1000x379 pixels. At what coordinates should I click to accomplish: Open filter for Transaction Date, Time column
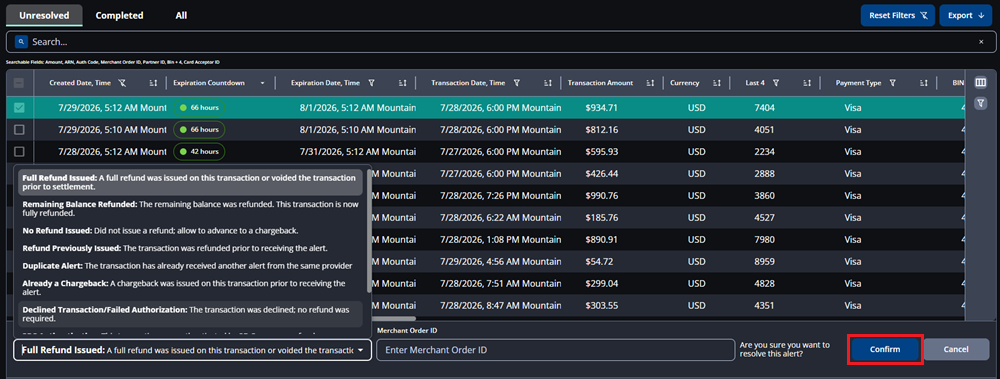coord(517,83)
